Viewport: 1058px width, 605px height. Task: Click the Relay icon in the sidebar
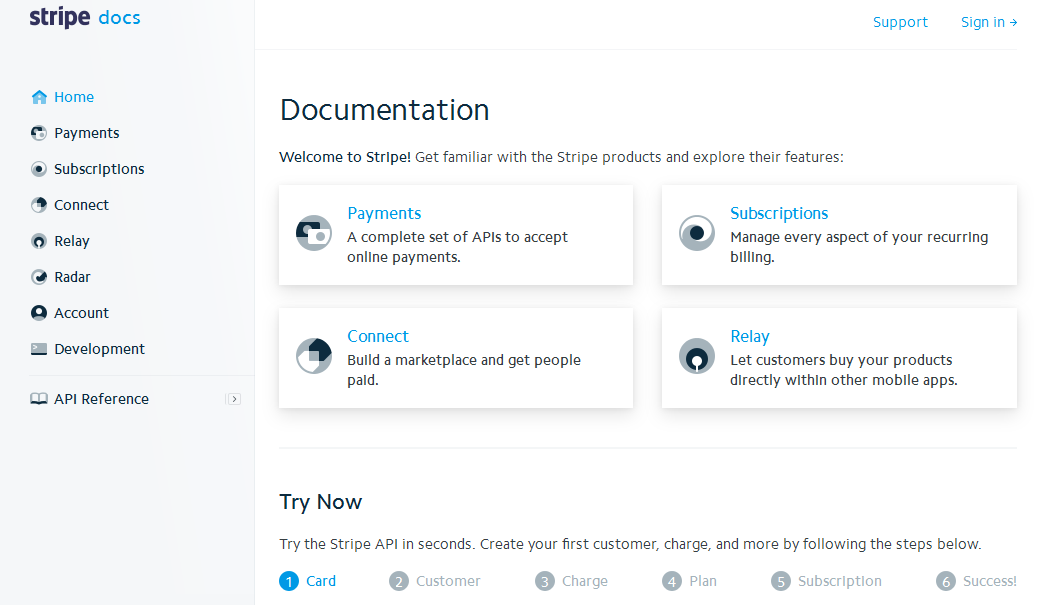tap(39, 241)
